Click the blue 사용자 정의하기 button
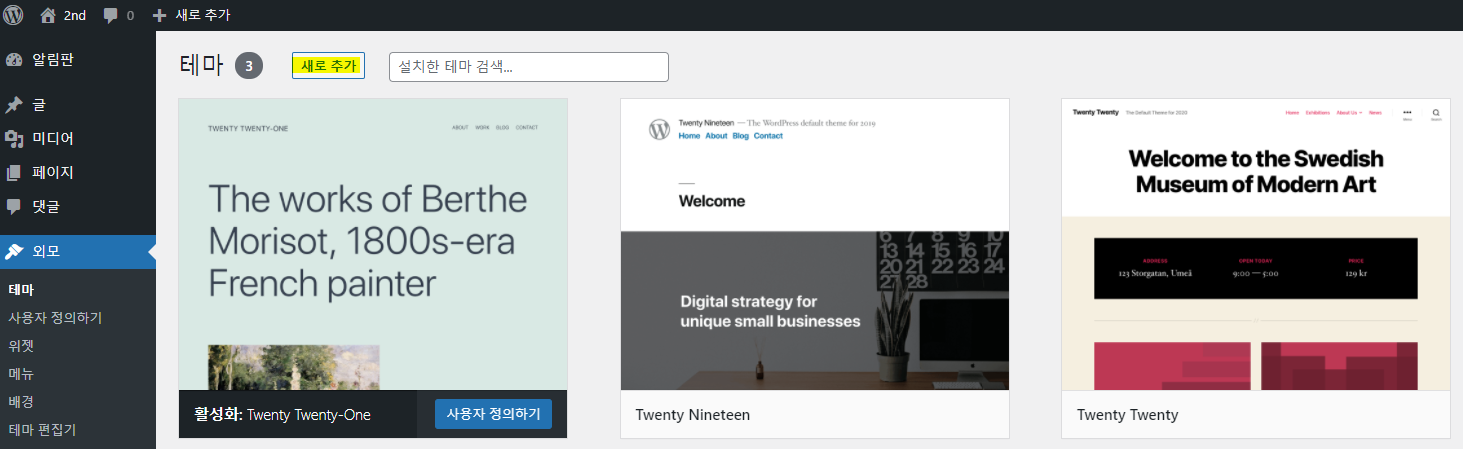This screenshot has width=1463, height=449. 493,414
